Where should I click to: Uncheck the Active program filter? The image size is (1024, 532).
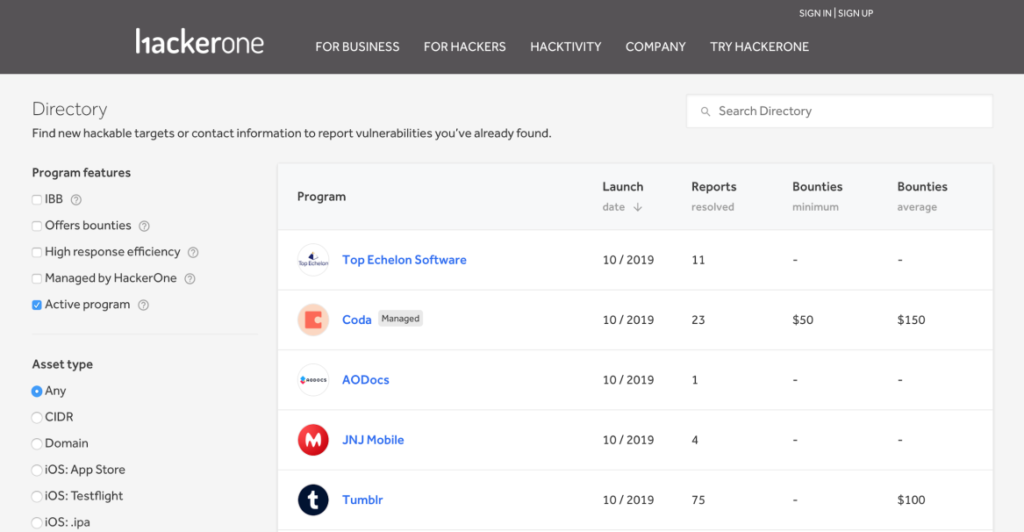[37, 305]
